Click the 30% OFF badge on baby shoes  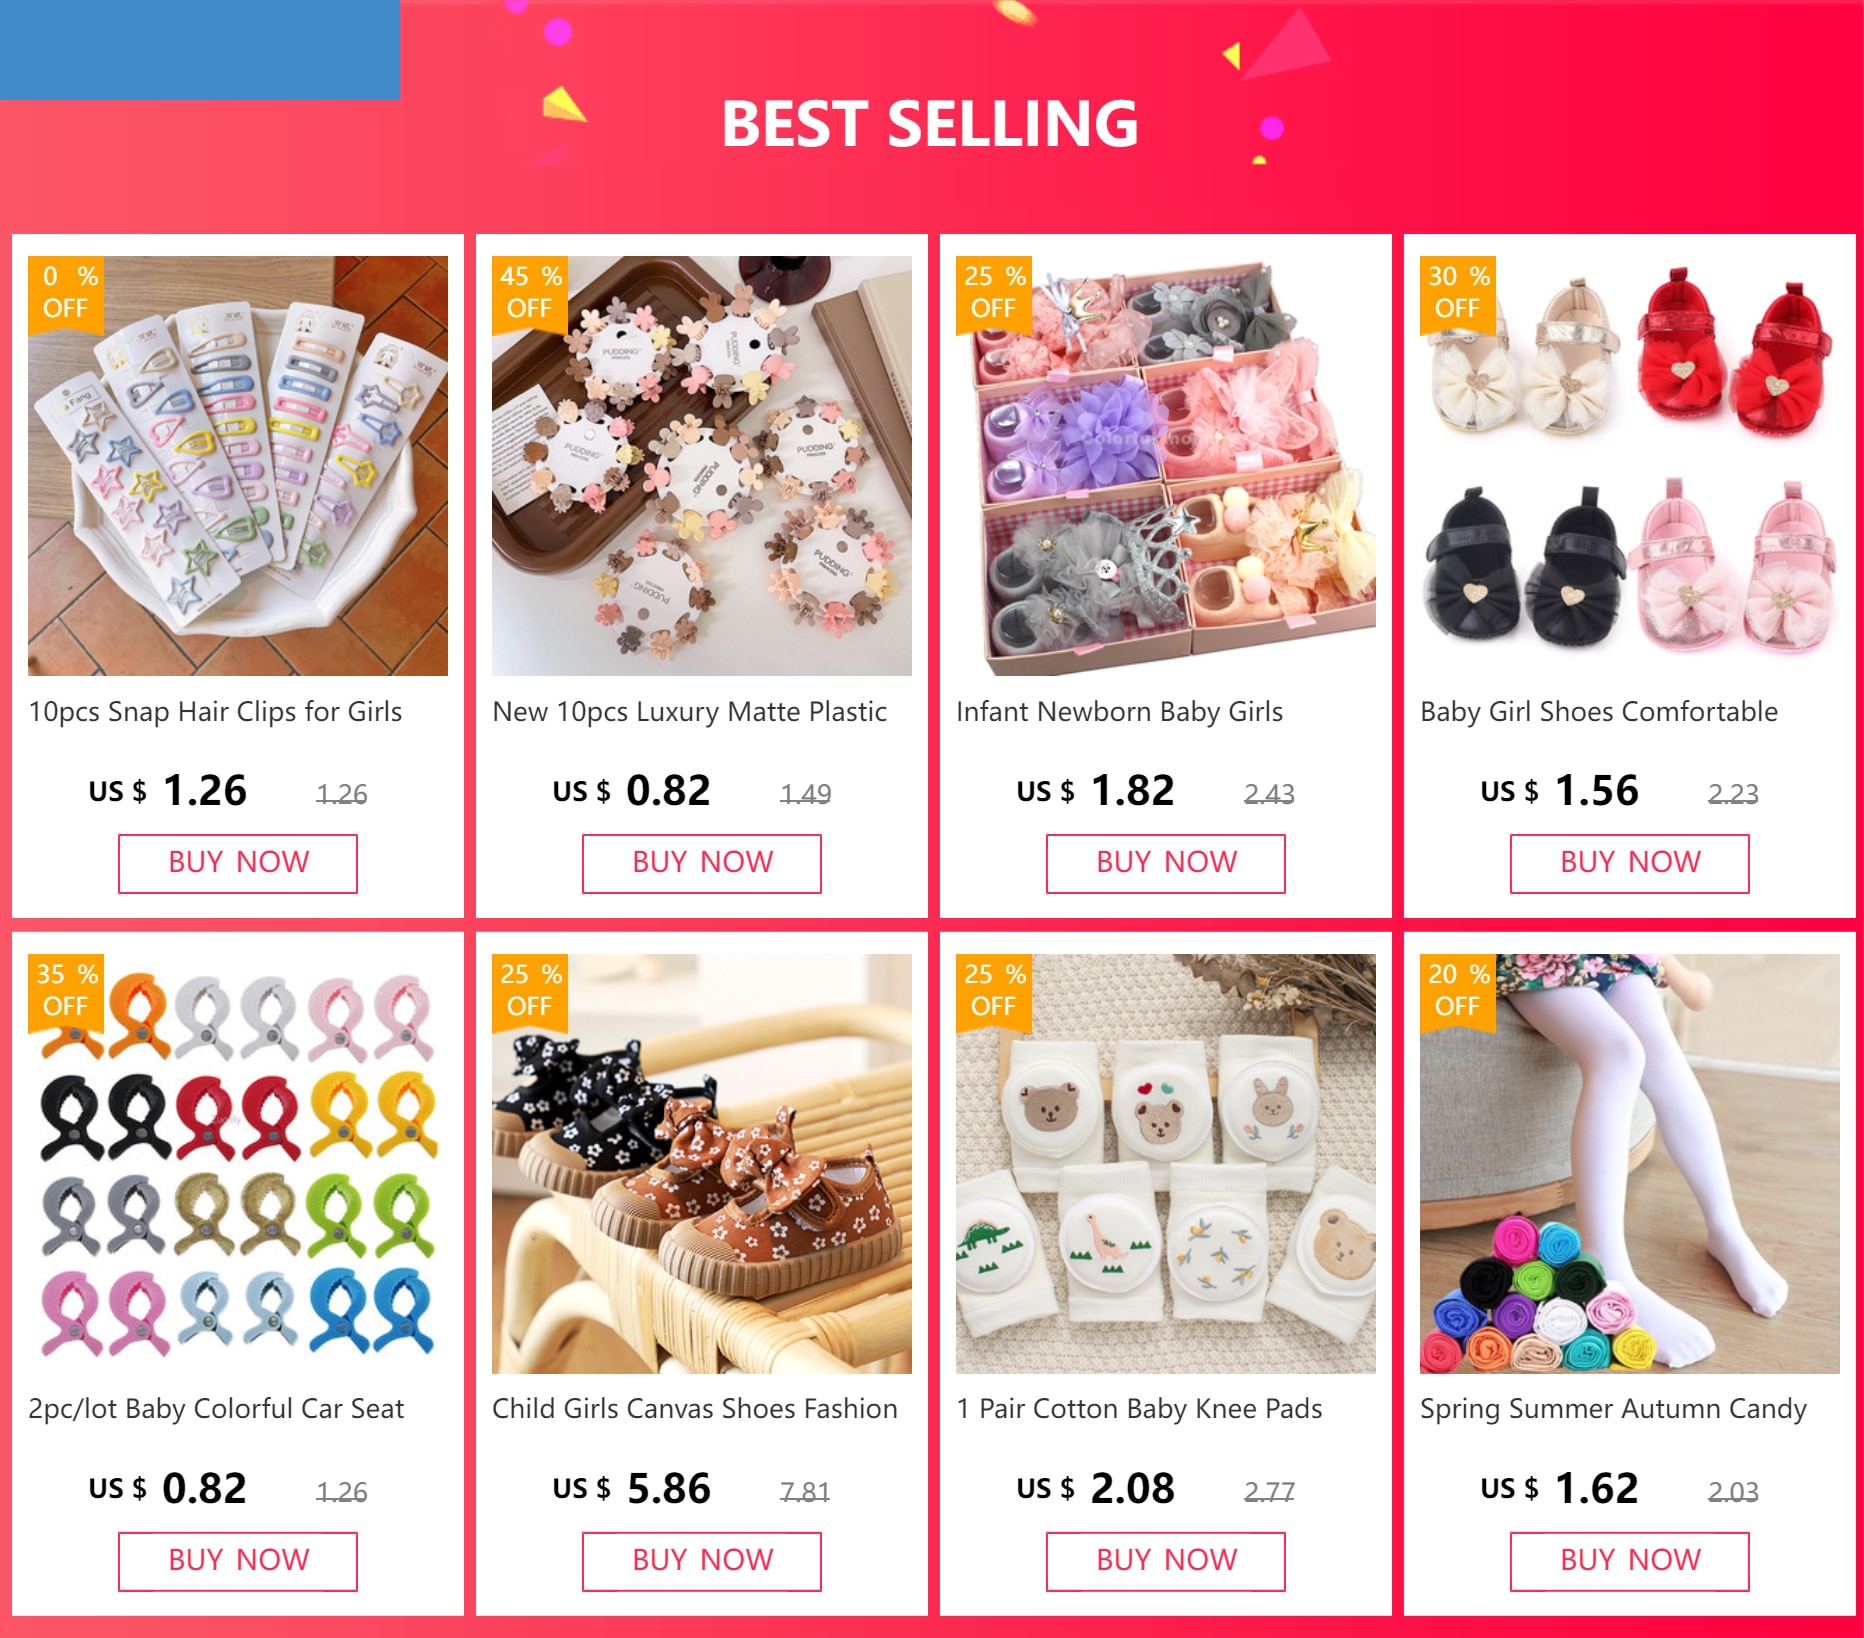coord(1458,292)
